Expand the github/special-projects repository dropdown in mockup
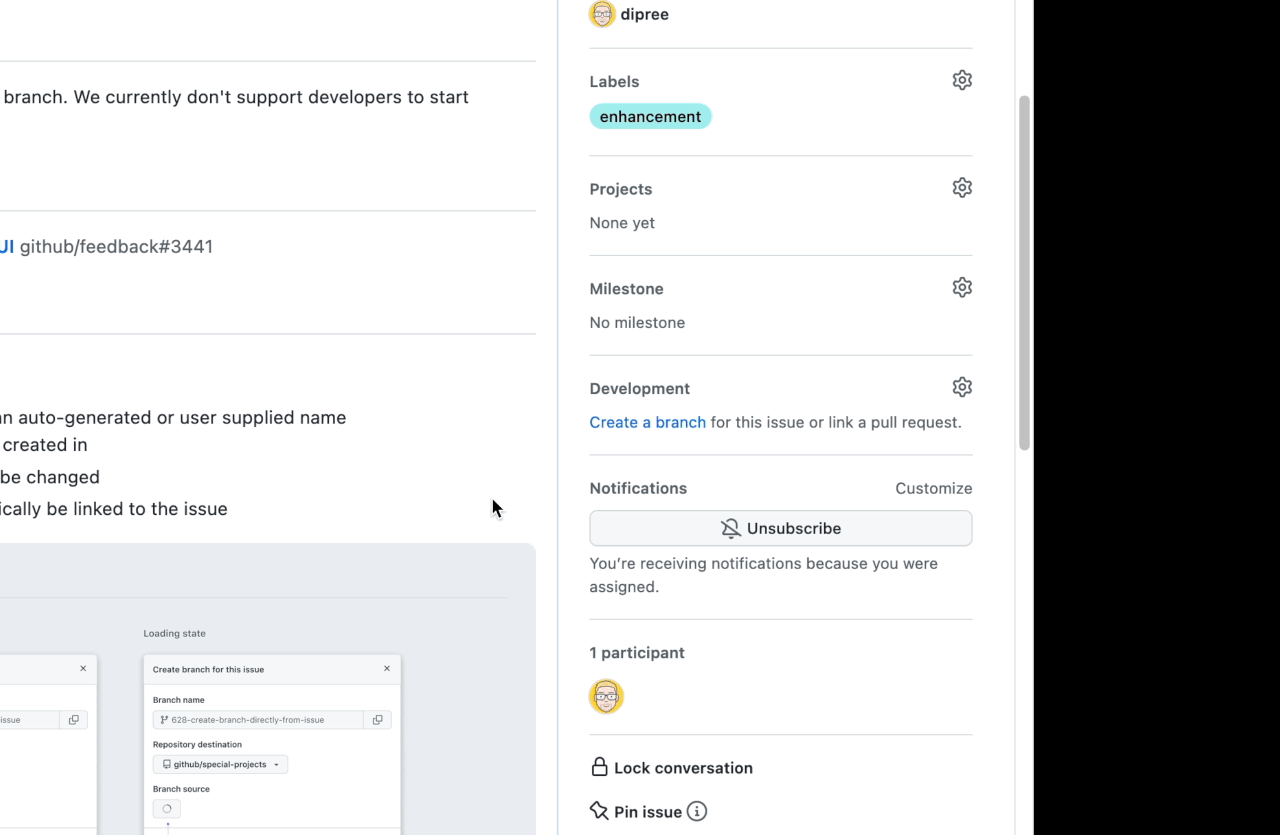The height and width of the screenshot is (835, 1280). (x=220, y=764)
